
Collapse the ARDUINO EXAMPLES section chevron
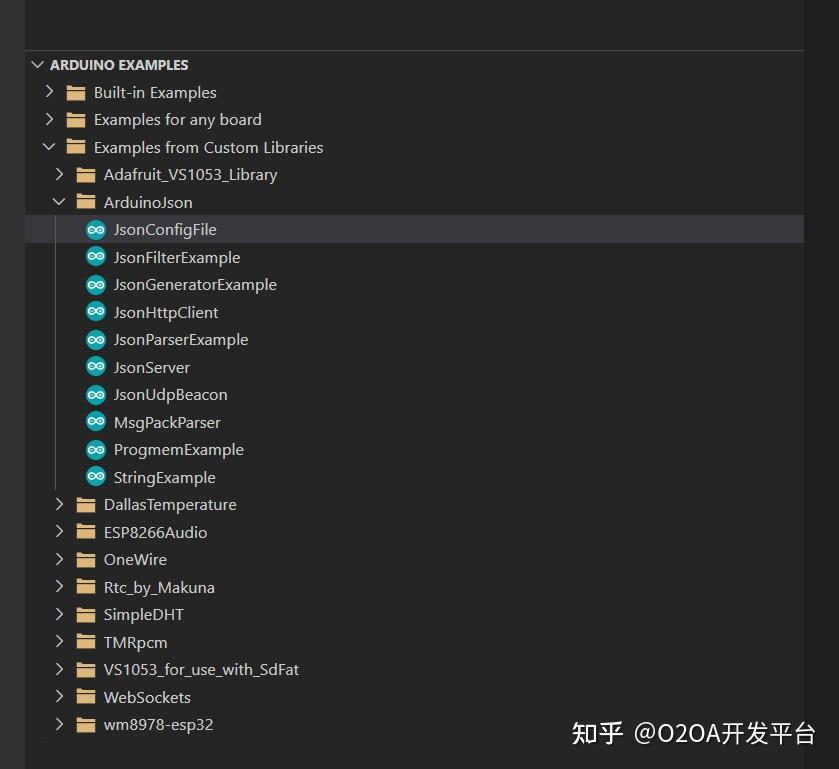tap(38, 65)
